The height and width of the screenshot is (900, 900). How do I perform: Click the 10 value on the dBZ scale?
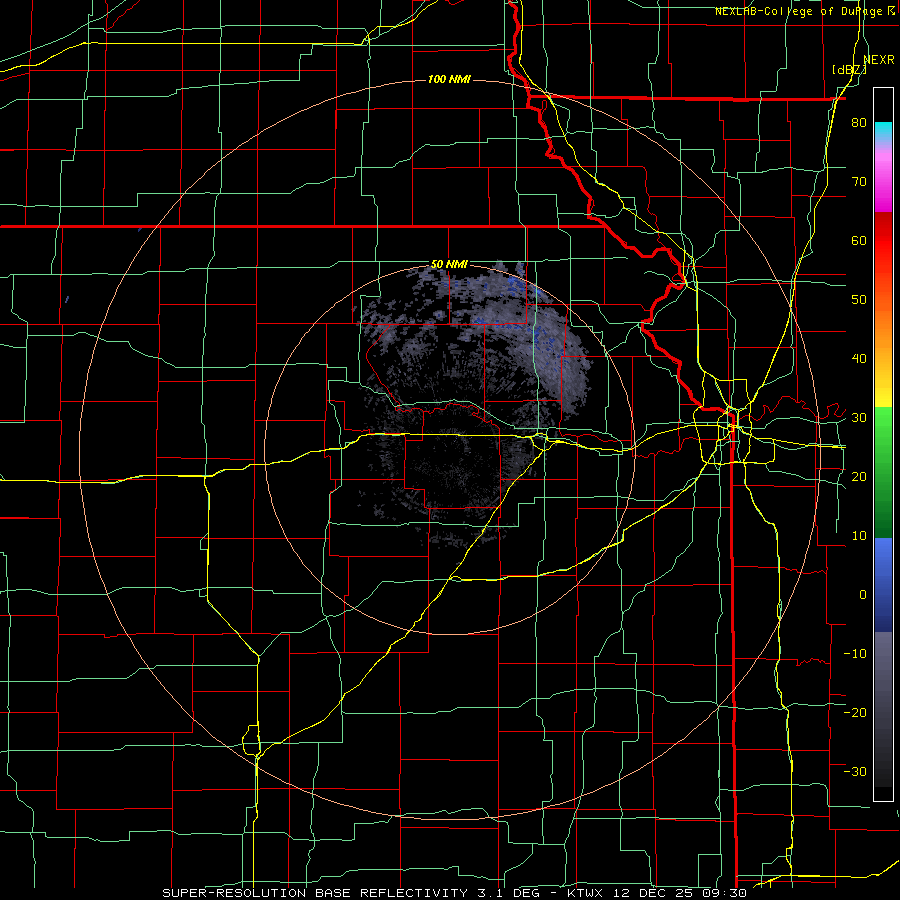tap(859, 536)
